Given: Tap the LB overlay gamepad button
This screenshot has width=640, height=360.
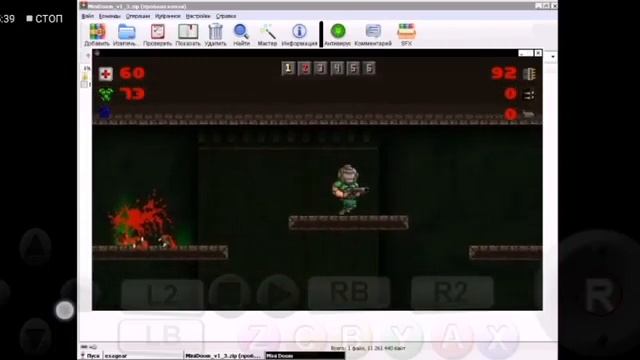Looking at the screenshot, I should pos(162,336).
